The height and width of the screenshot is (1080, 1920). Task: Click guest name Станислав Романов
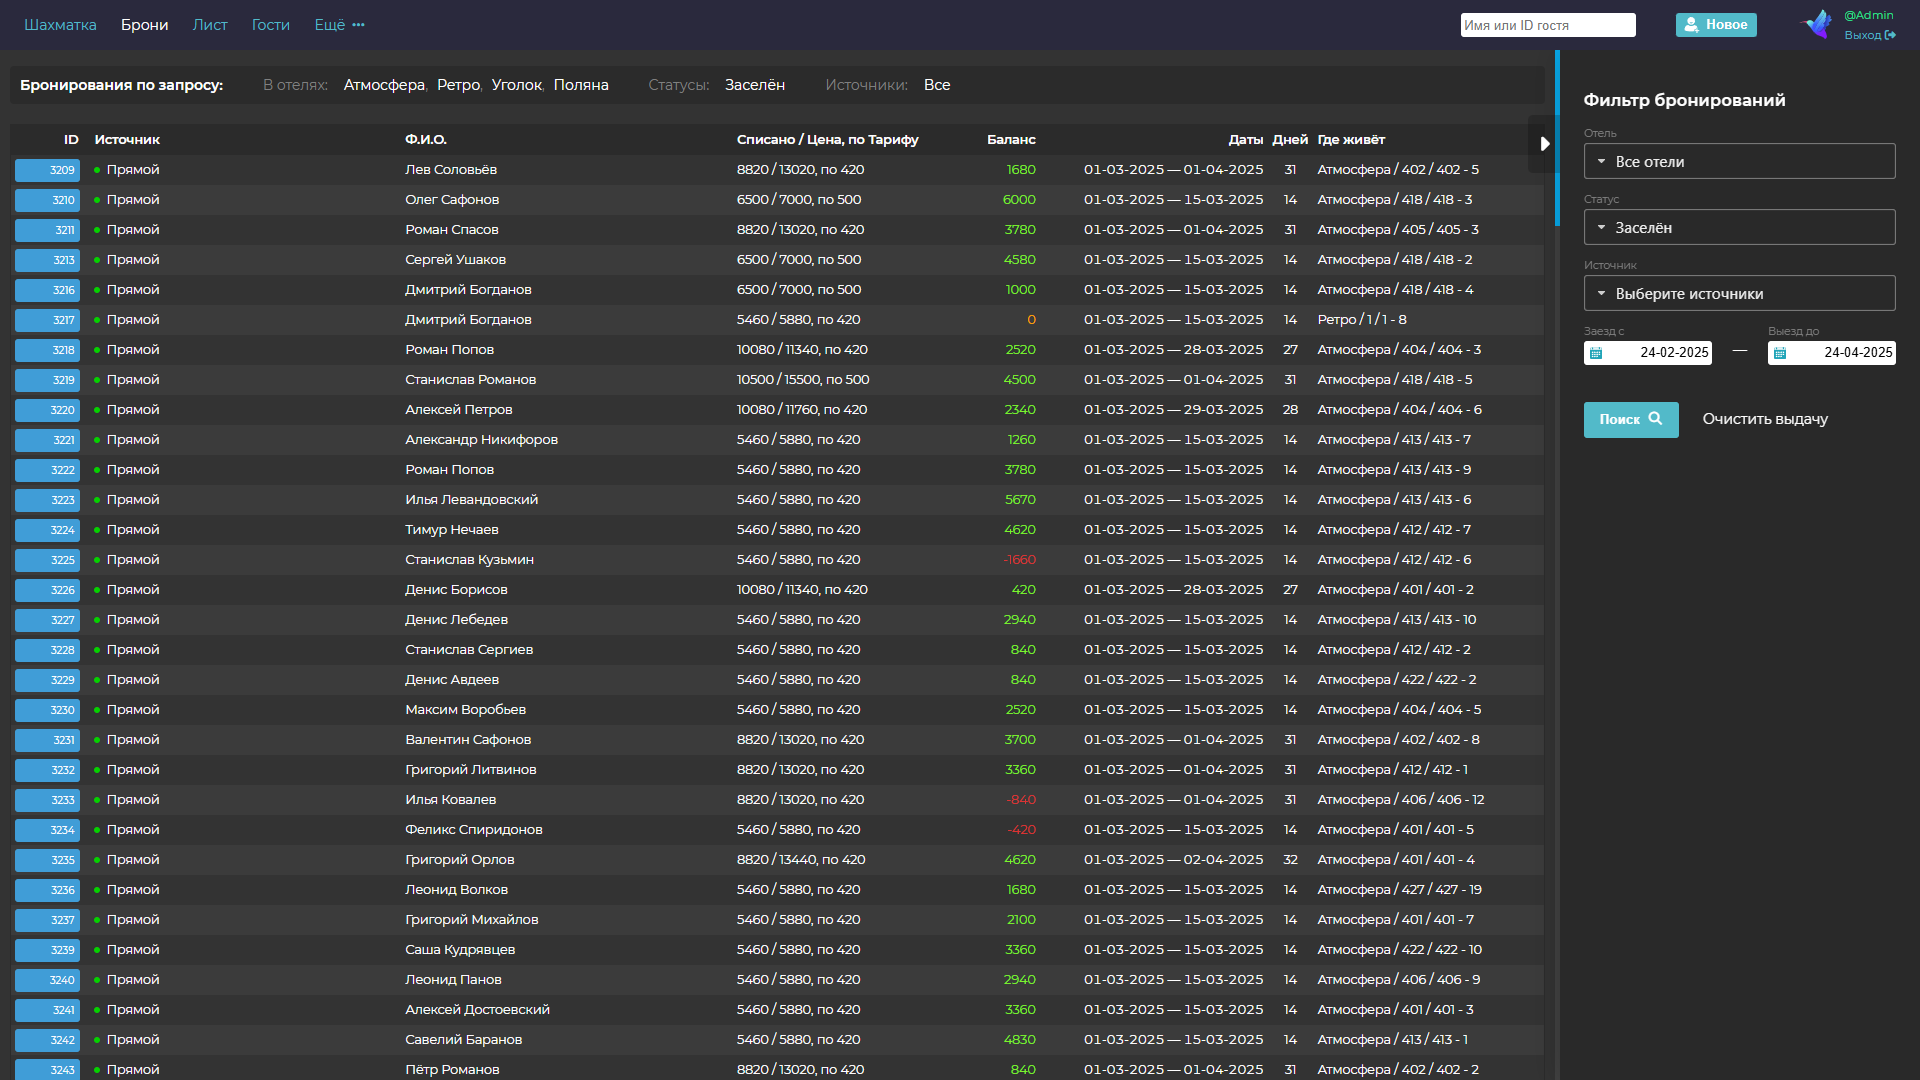pos(471,380)
